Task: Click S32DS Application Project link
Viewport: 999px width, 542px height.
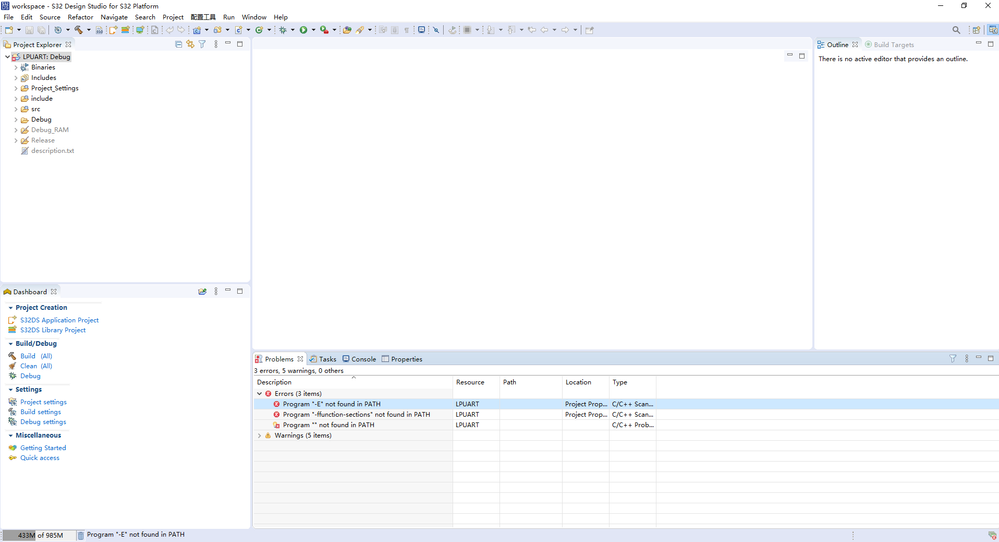Action: [59, 320]
